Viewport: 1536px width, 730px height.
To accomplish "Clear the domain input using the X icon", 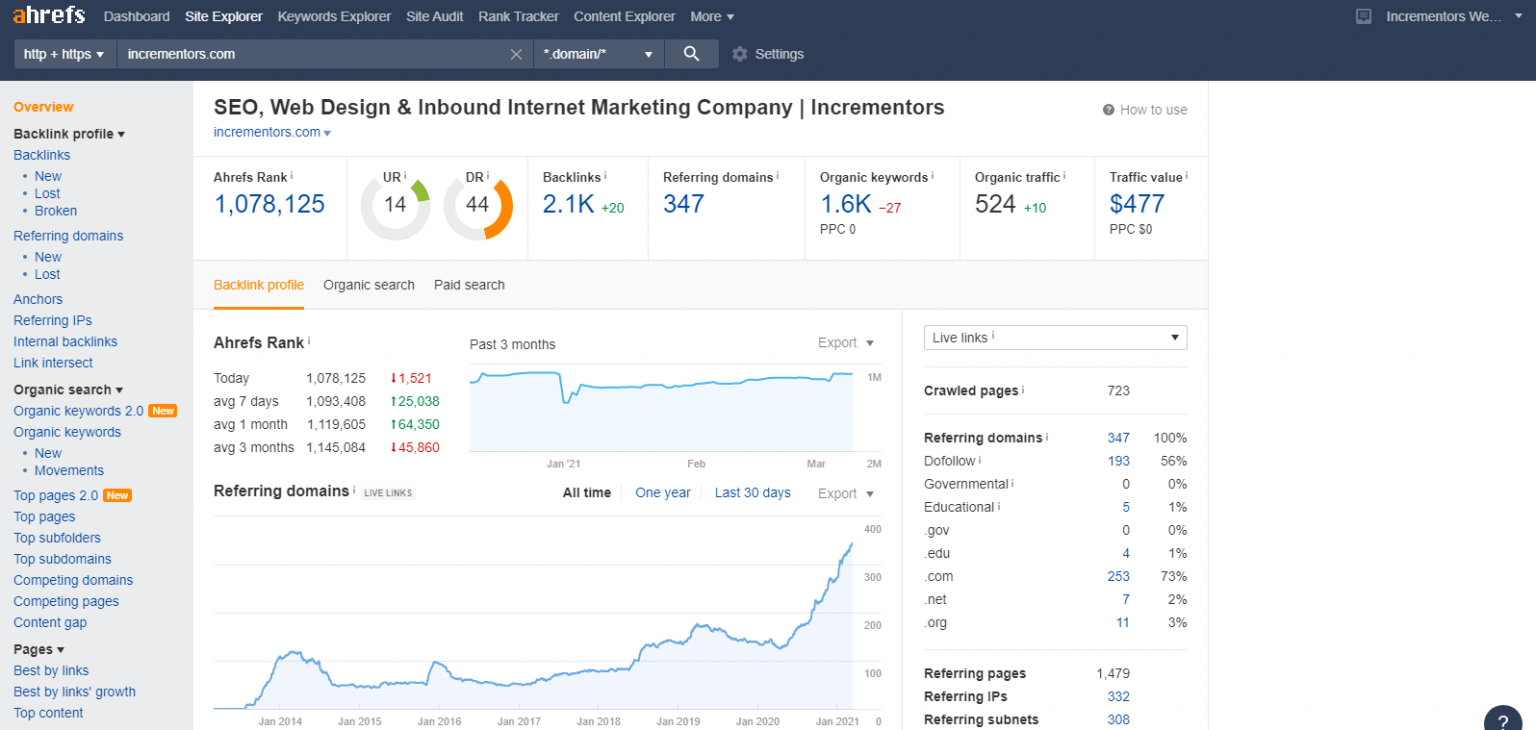I will click(x=516, y=53).
